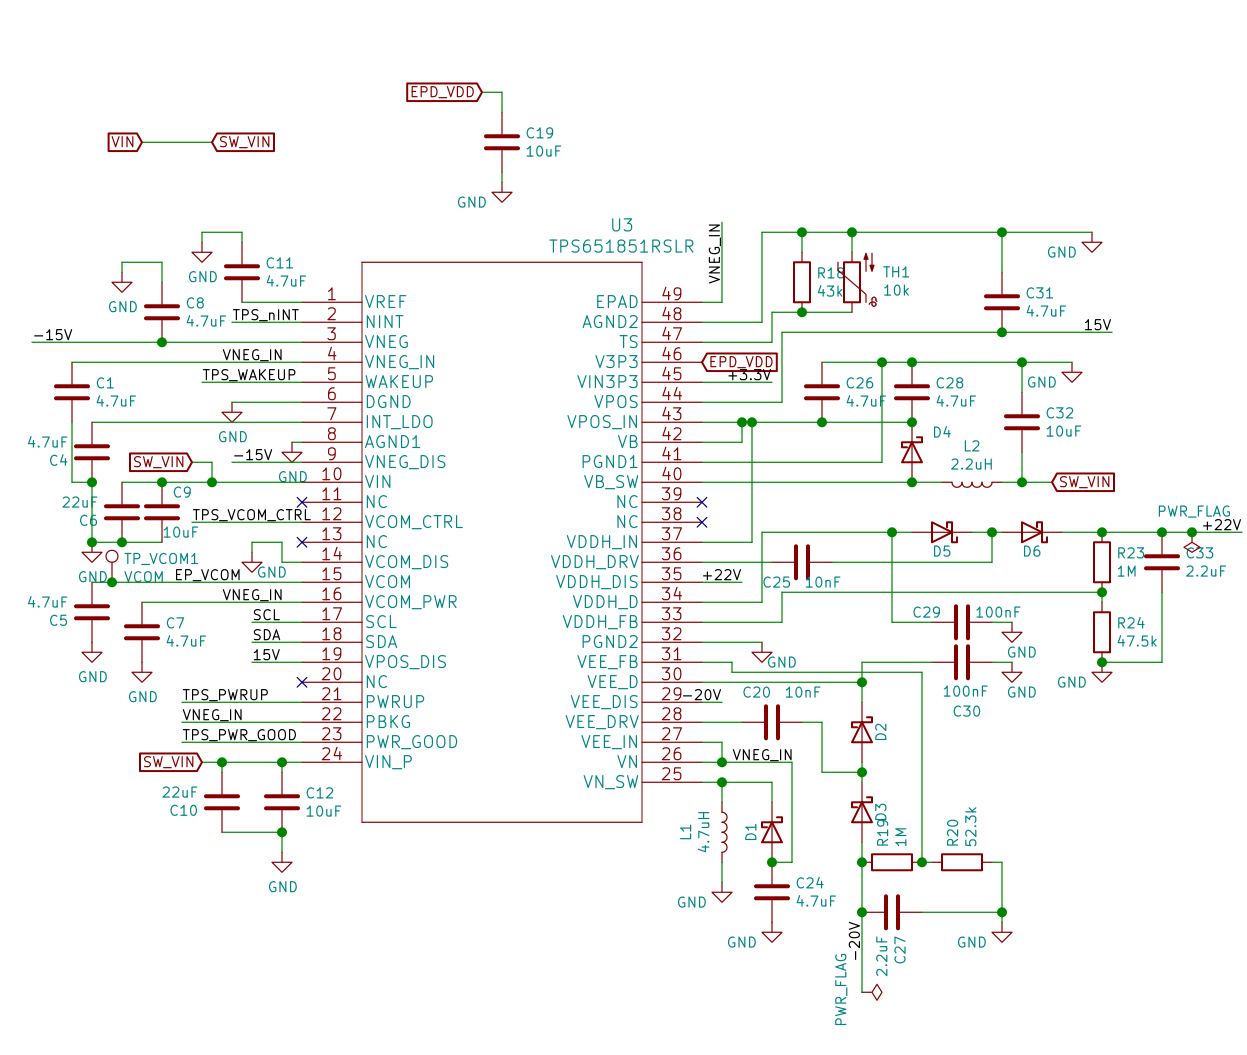Select the EP_VCOM net label
The image size is (1247, 1055).
208,575
